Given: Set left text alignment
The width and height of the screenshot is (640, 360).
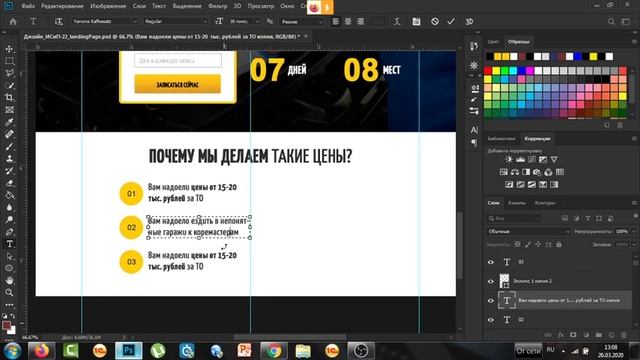Looking at the screenshot, I should 336,22.
